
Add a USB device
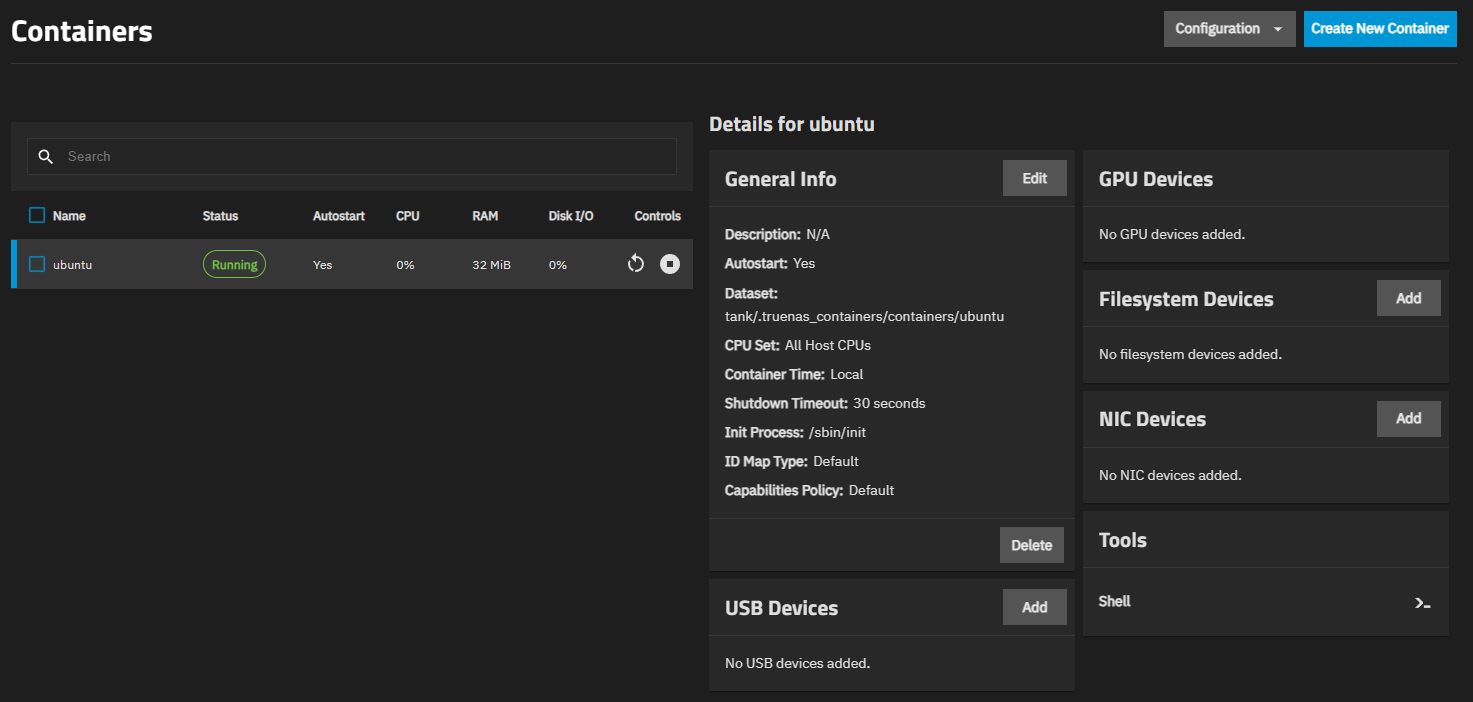pos(1034,607)
